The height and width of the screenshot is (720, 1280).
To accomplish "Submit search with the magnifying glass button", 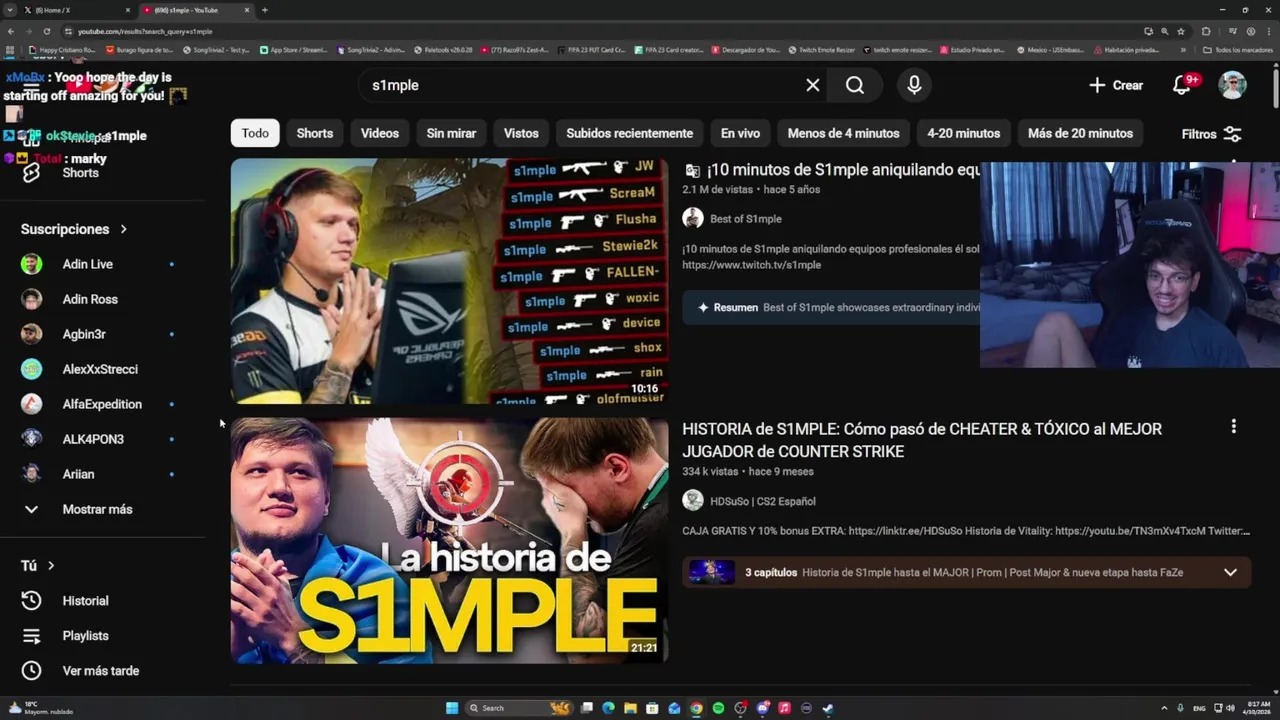I will pyautogui.click(x=855, y=85).
